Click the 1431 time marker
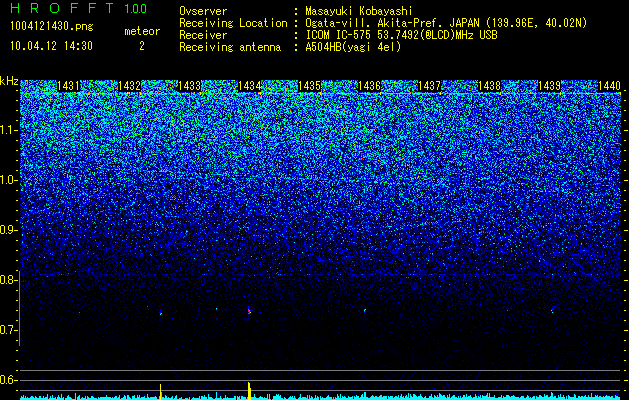This screenshot has width=629, height=400. (x=69, y=86)
